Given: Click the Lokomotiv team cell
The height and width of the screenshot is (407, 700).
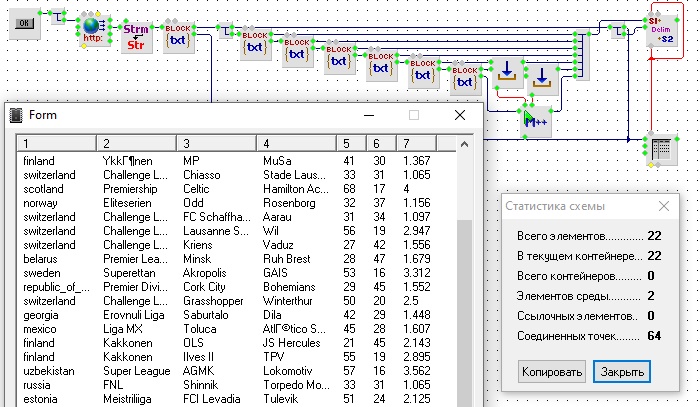Looking at the screenshot, I should point(288,371).
